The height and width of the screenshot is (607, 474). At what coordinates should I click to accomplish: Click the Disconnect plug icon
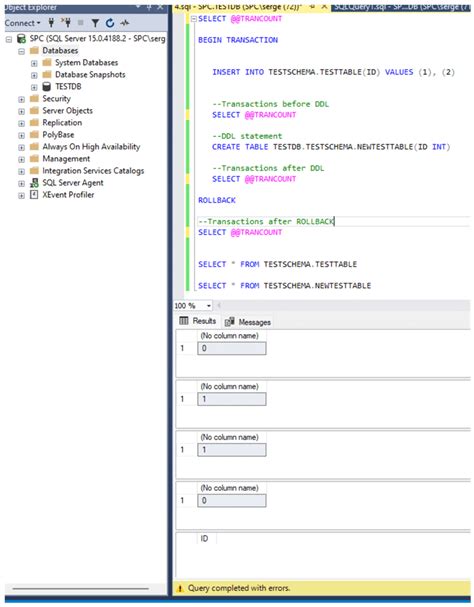pyautogui.click(x=66, y=23)
